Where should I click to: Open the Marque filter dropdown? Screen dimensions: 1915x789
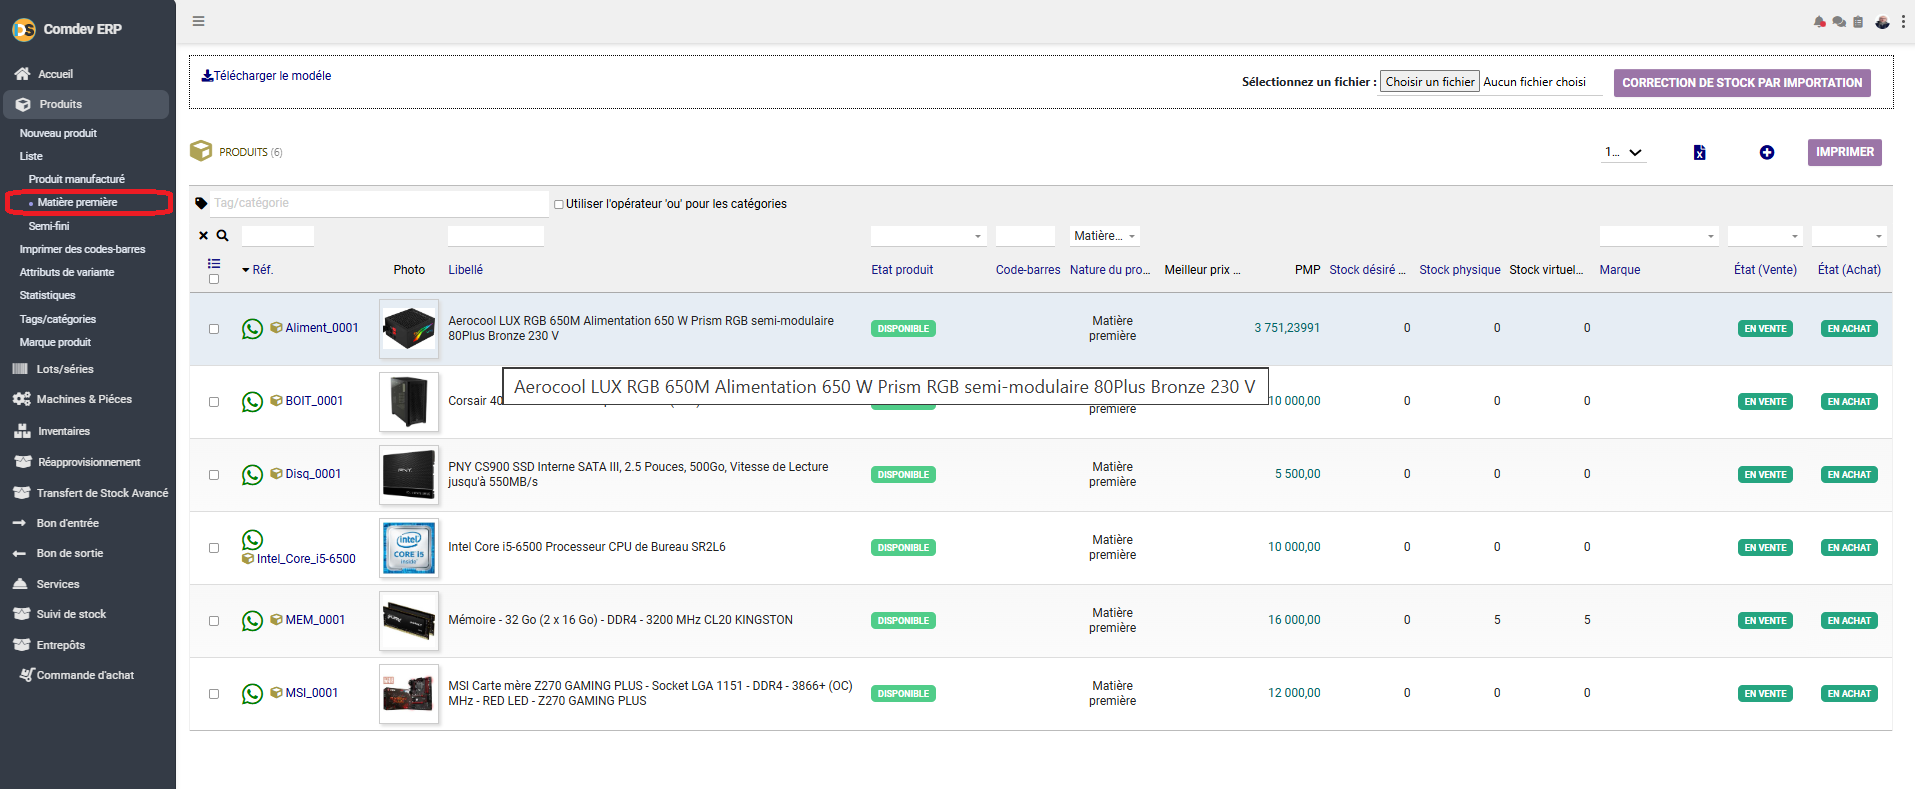[1659, 236]
